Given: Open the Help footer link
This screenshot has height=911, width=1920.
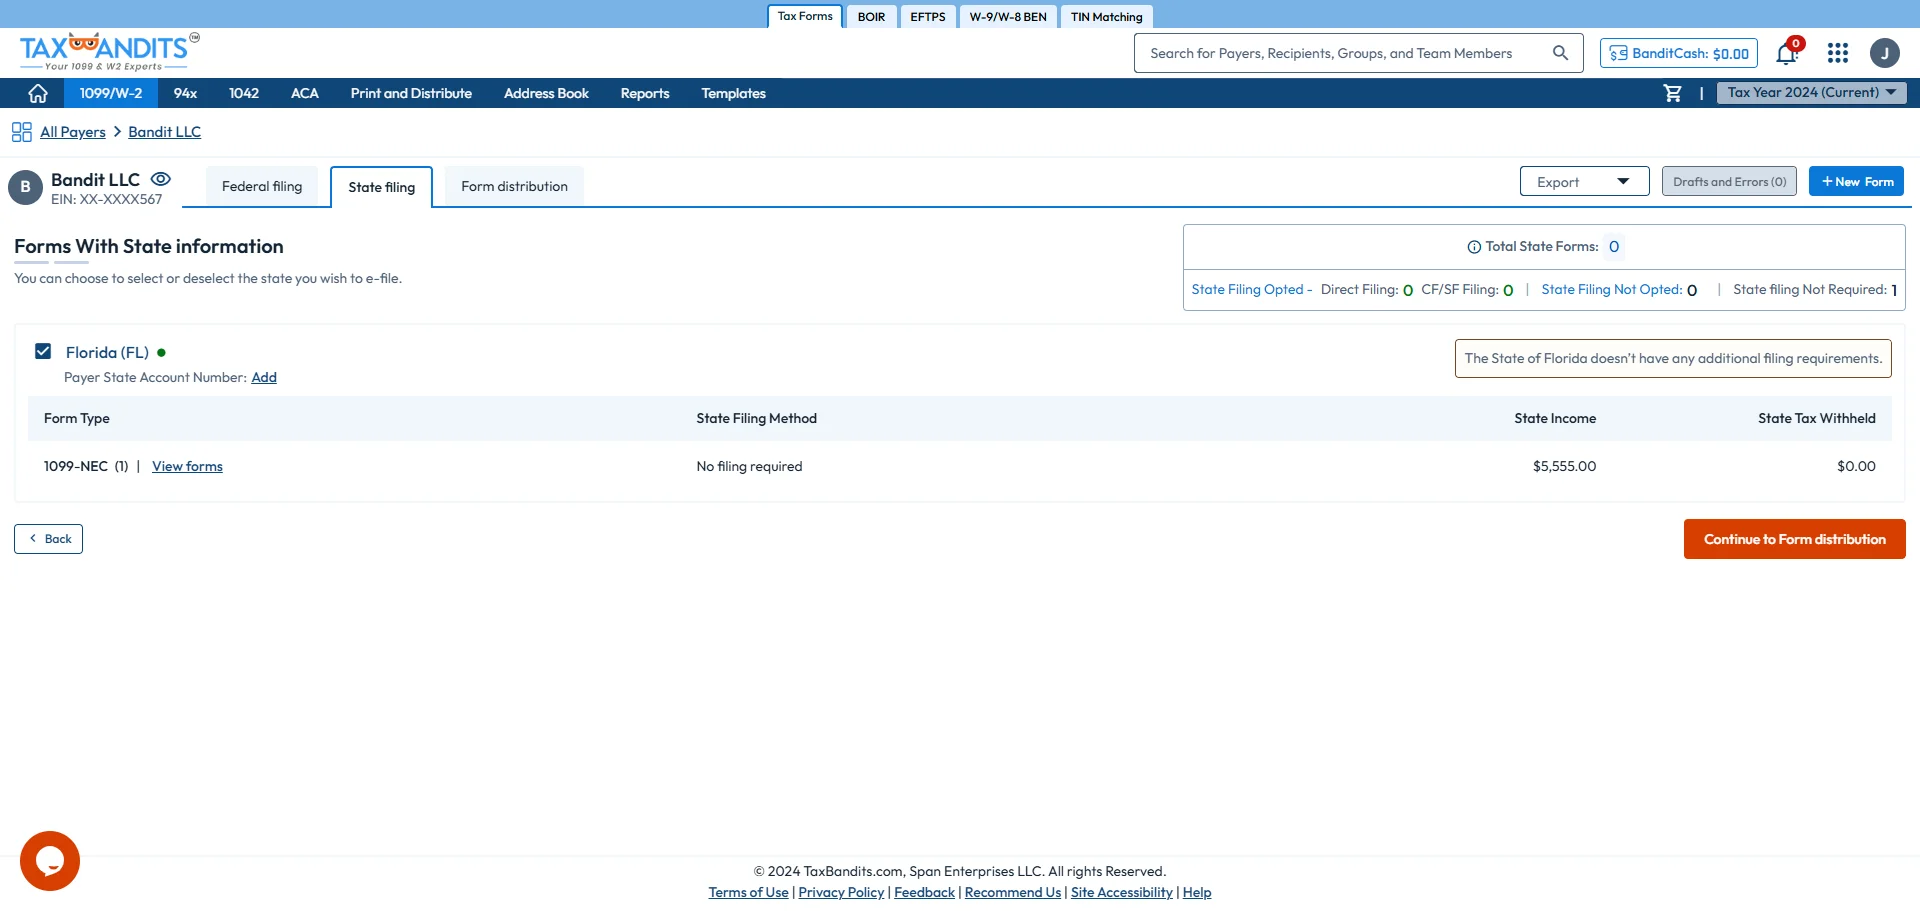Looking at the screenshot, I should tap(1197, 892).
